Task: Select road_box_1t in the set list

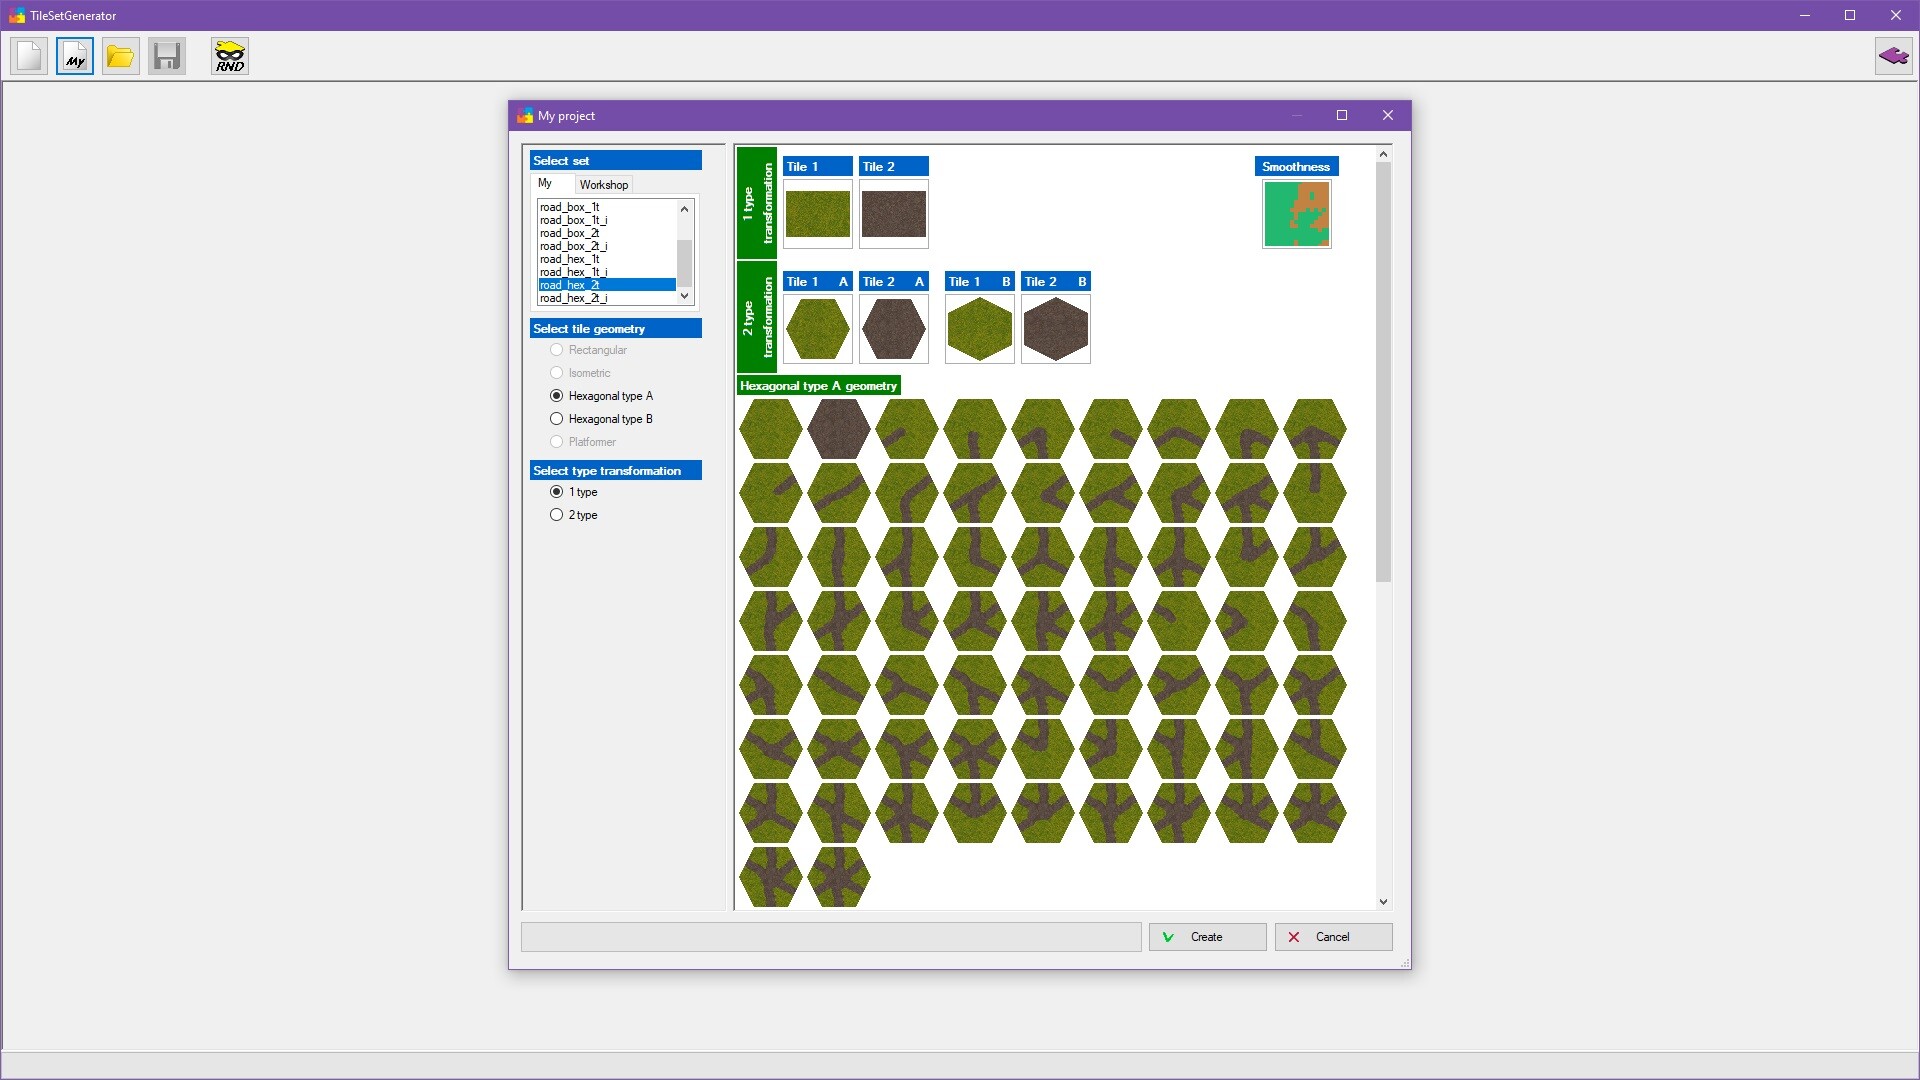Action: point(572,207)
